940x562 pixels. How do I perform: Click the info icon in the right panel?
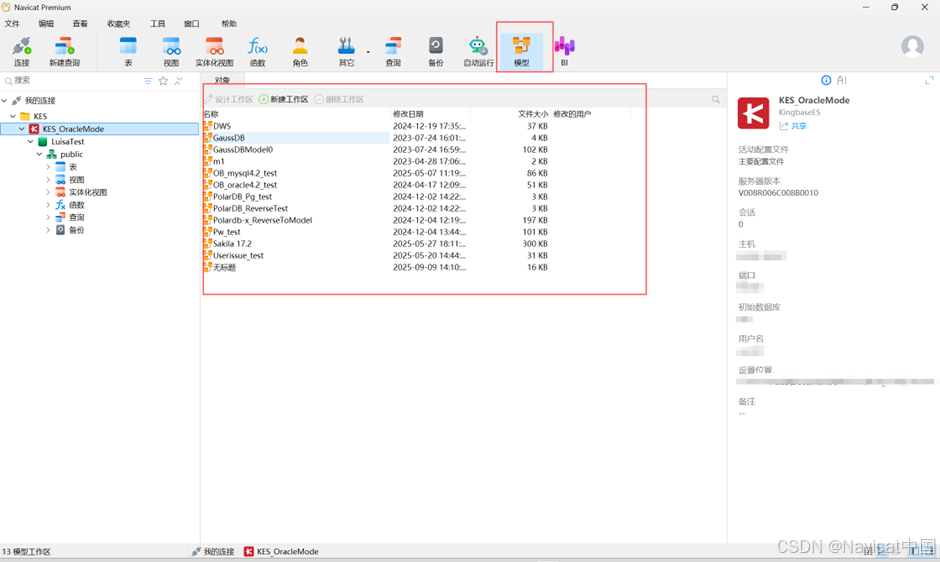pyautogui.click(x=826, y=80)
